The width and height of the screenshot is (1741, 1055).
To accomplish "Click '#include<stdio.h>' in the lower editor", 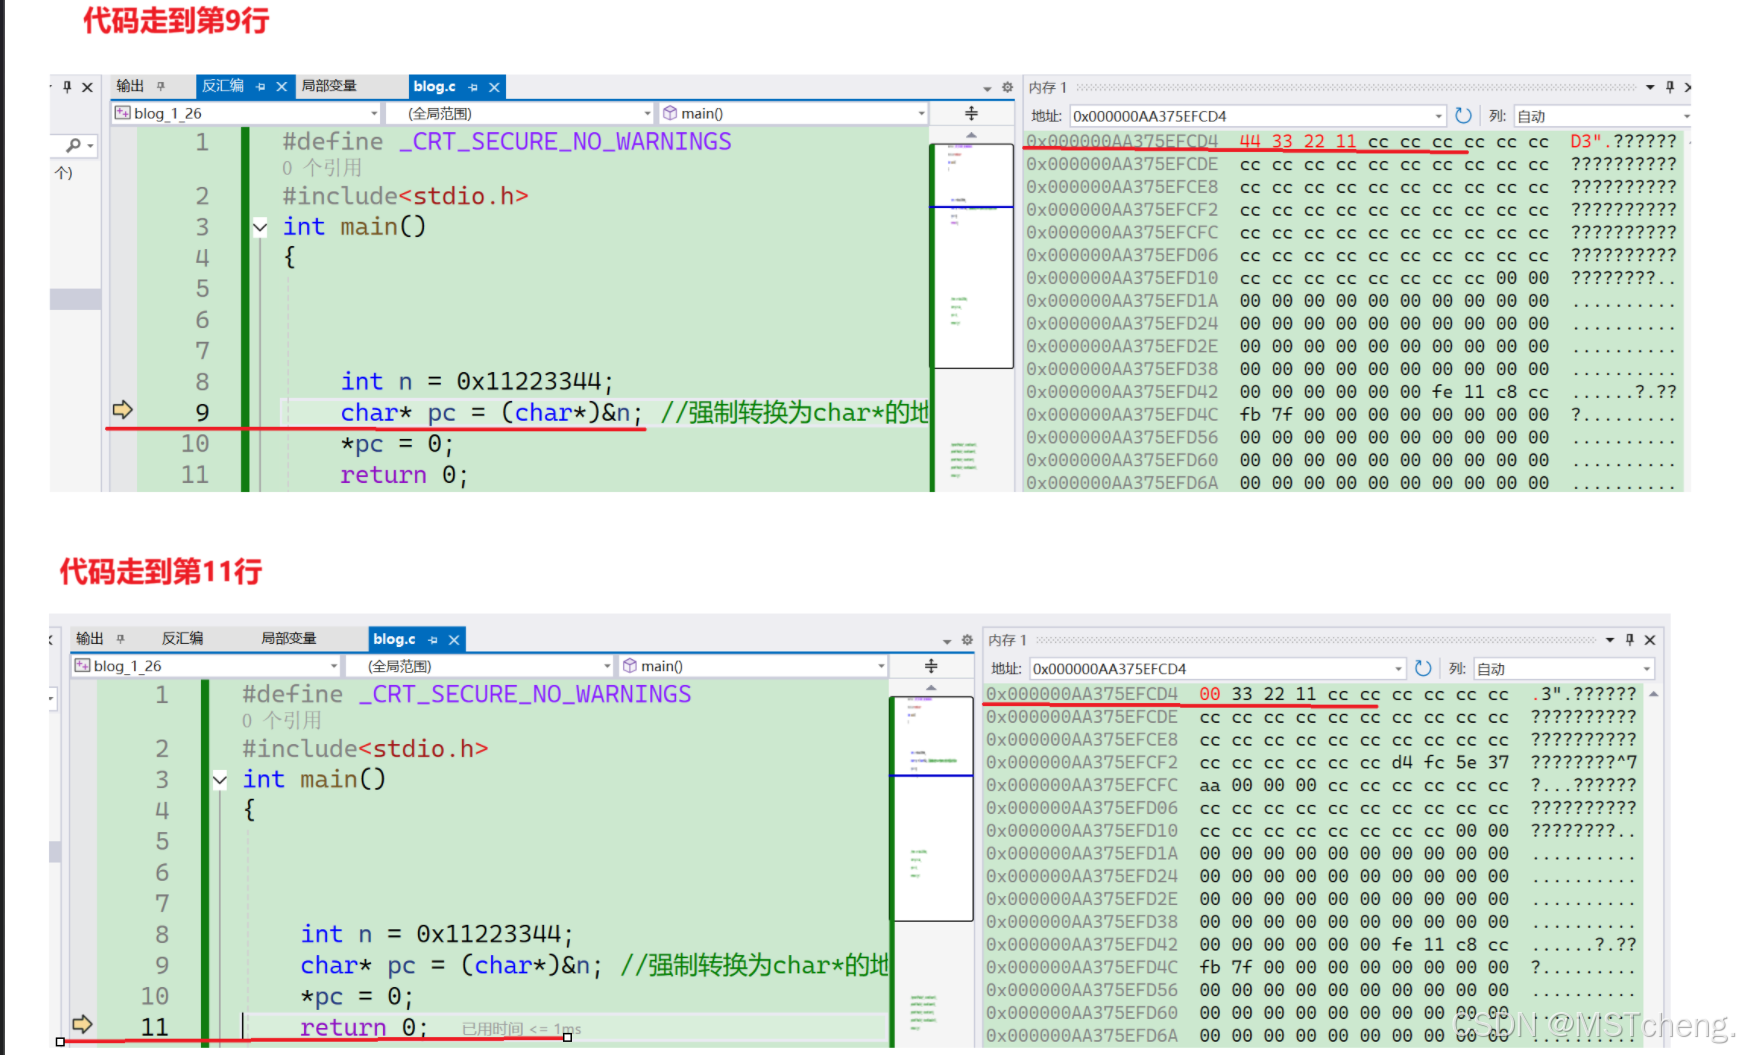I will [x=365, y=748].
